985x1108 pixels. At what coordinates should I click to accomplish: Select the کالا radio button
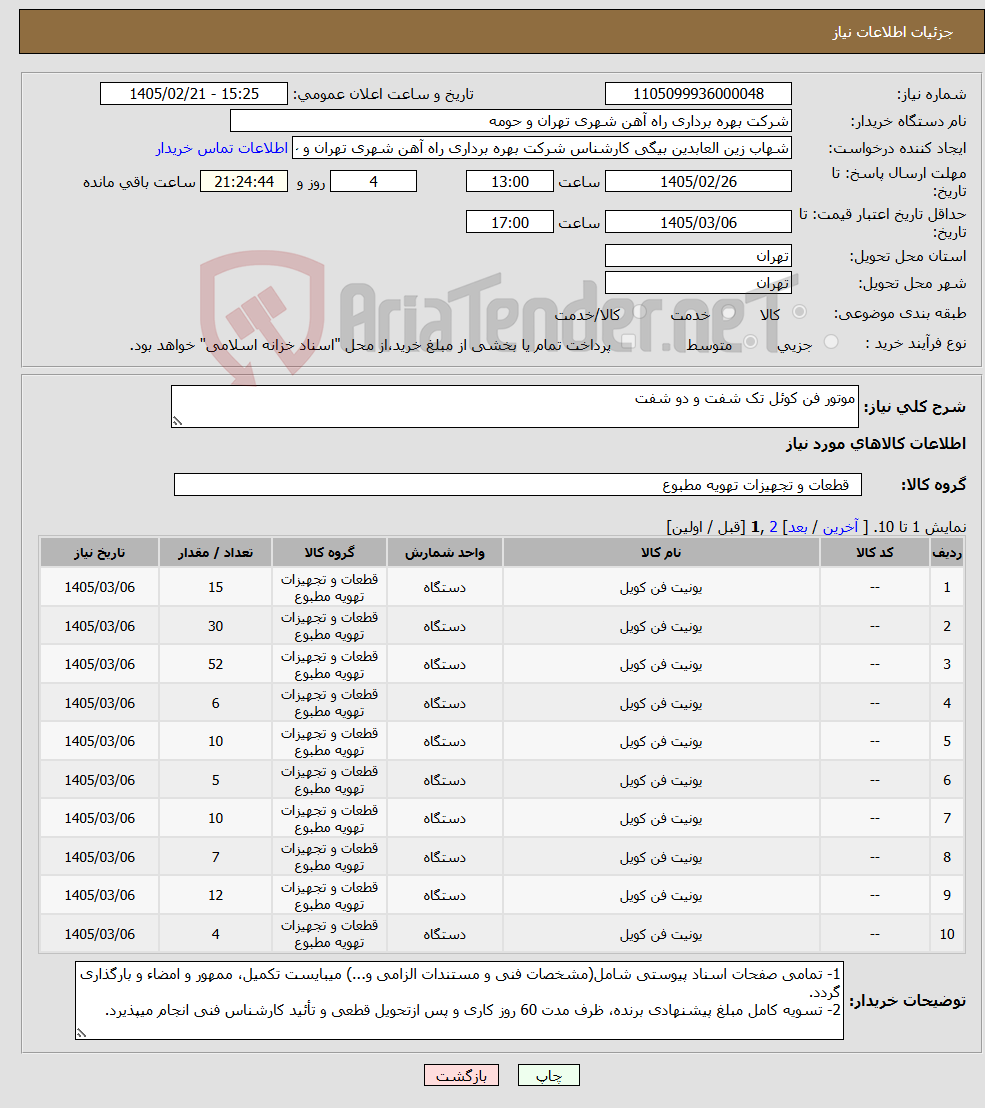[x=799, y=312]
